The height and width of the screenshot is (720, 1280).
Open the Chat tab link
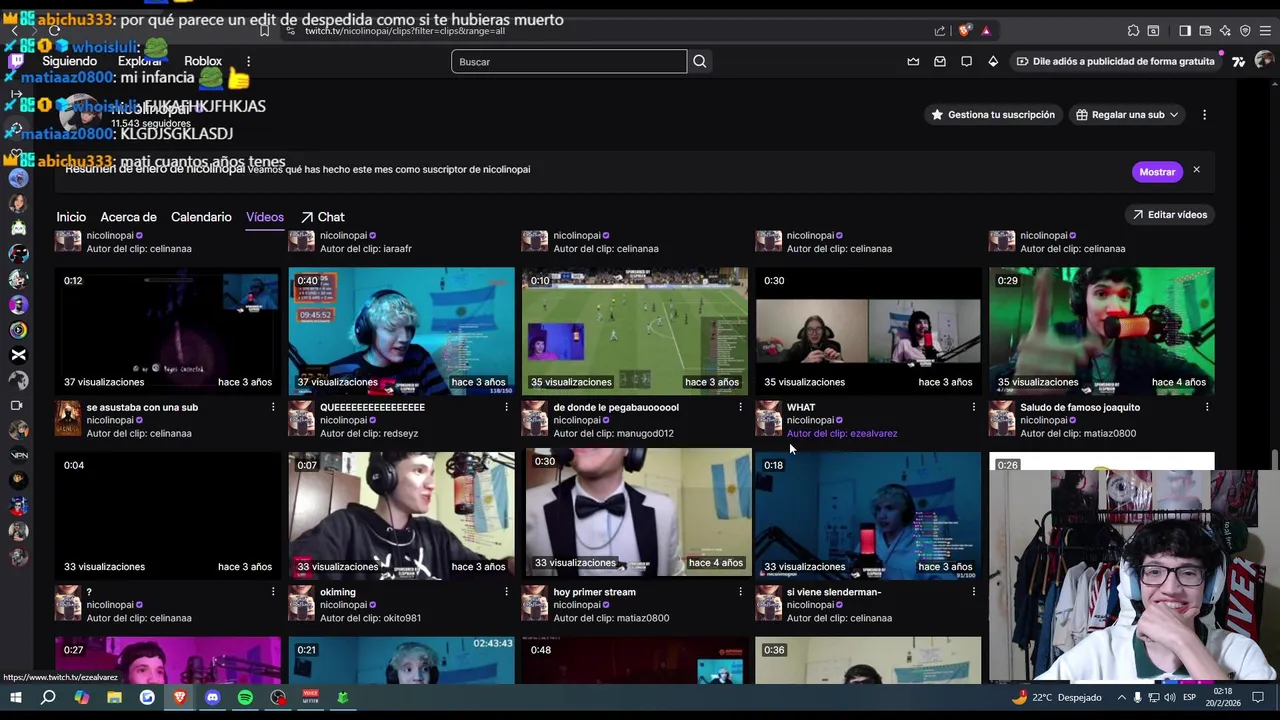(x=322, y=217)
